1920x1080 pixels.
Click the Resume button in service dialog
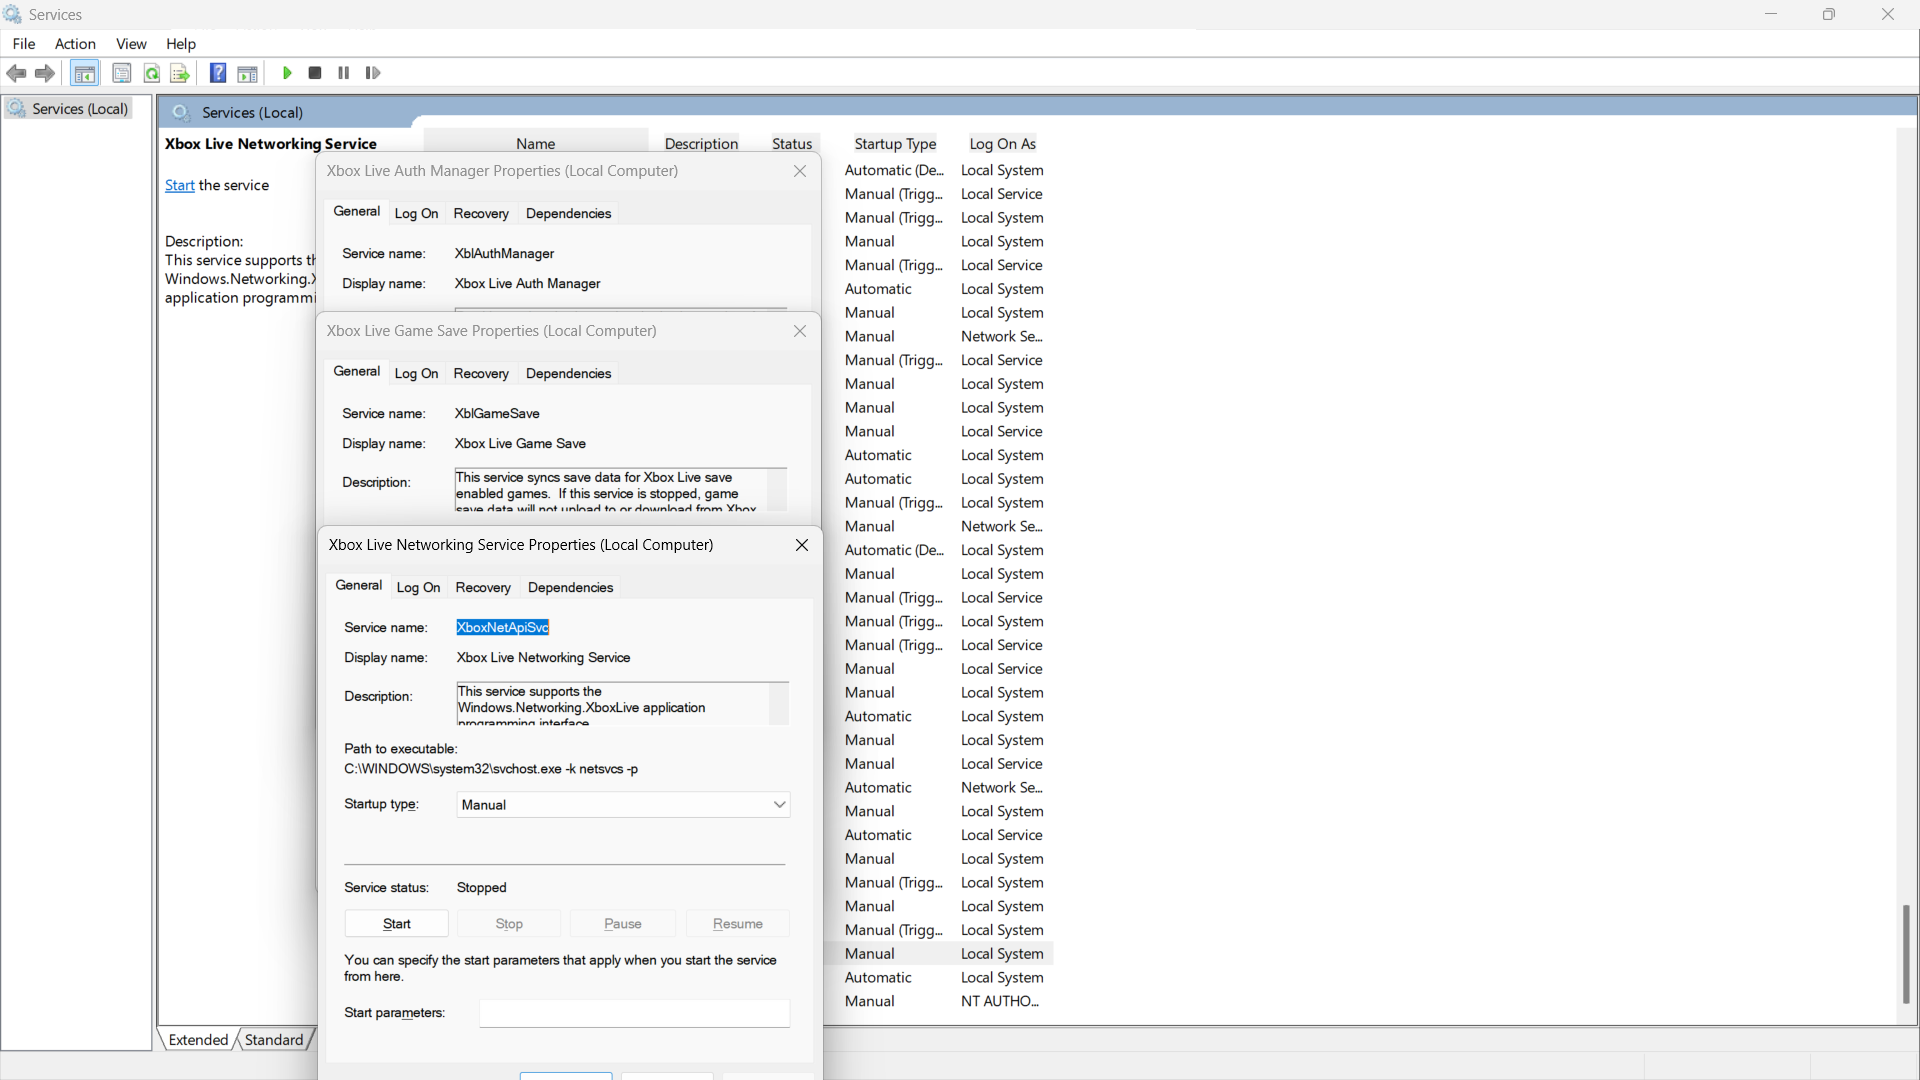737,924
